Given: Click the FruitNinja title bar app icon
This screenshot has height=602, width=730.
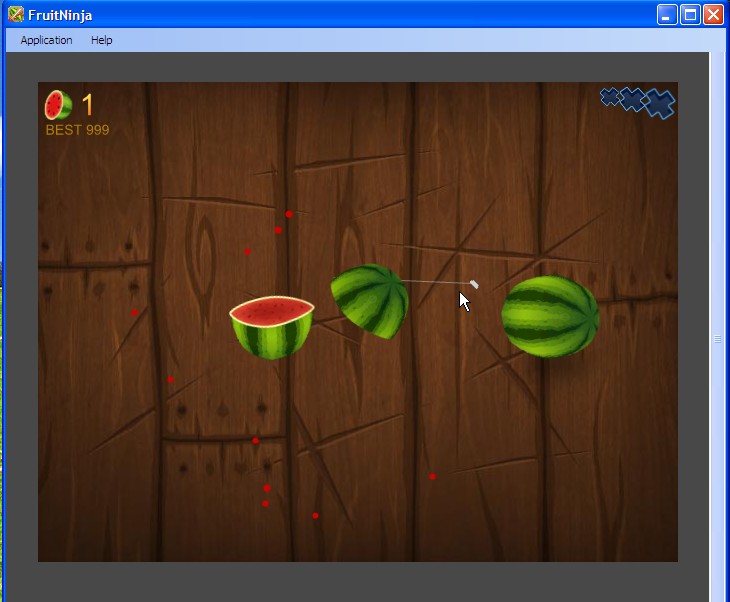Looking at the screenshot, I should point(16,15).
